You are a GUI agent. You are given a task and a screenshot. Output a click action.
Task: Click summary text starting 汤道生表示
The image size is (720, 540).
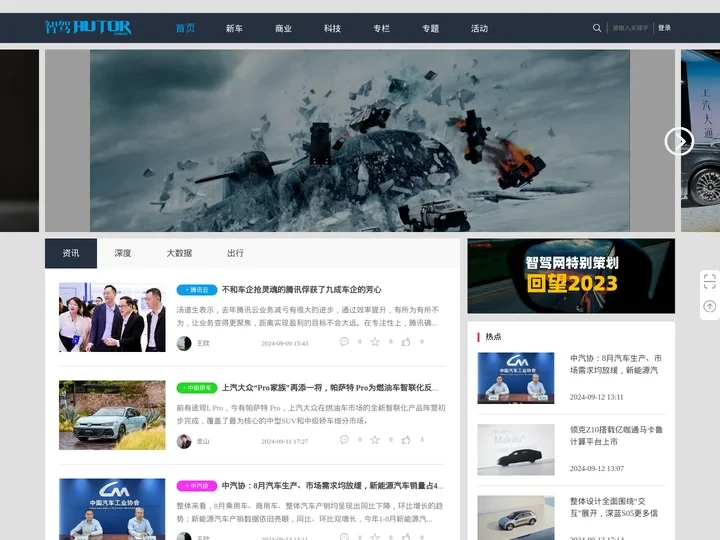coord(308,316)
